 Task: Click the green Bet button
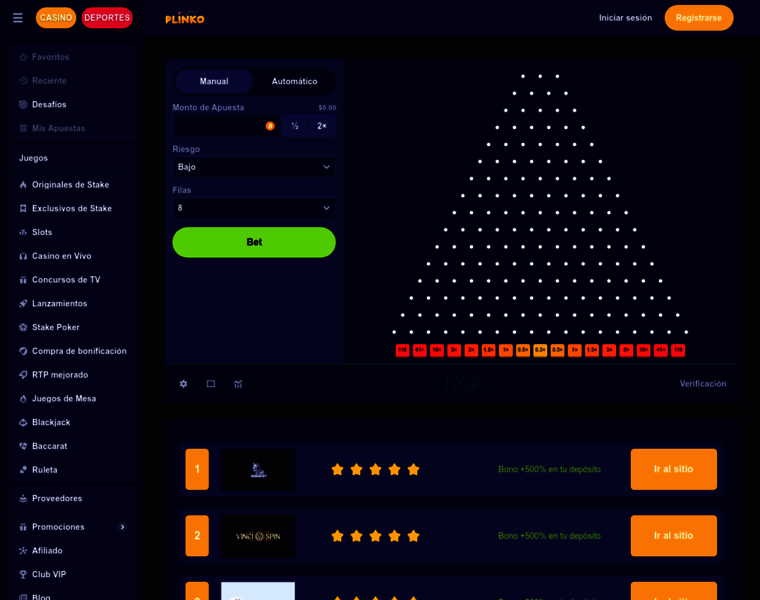(x=254, y=242)
